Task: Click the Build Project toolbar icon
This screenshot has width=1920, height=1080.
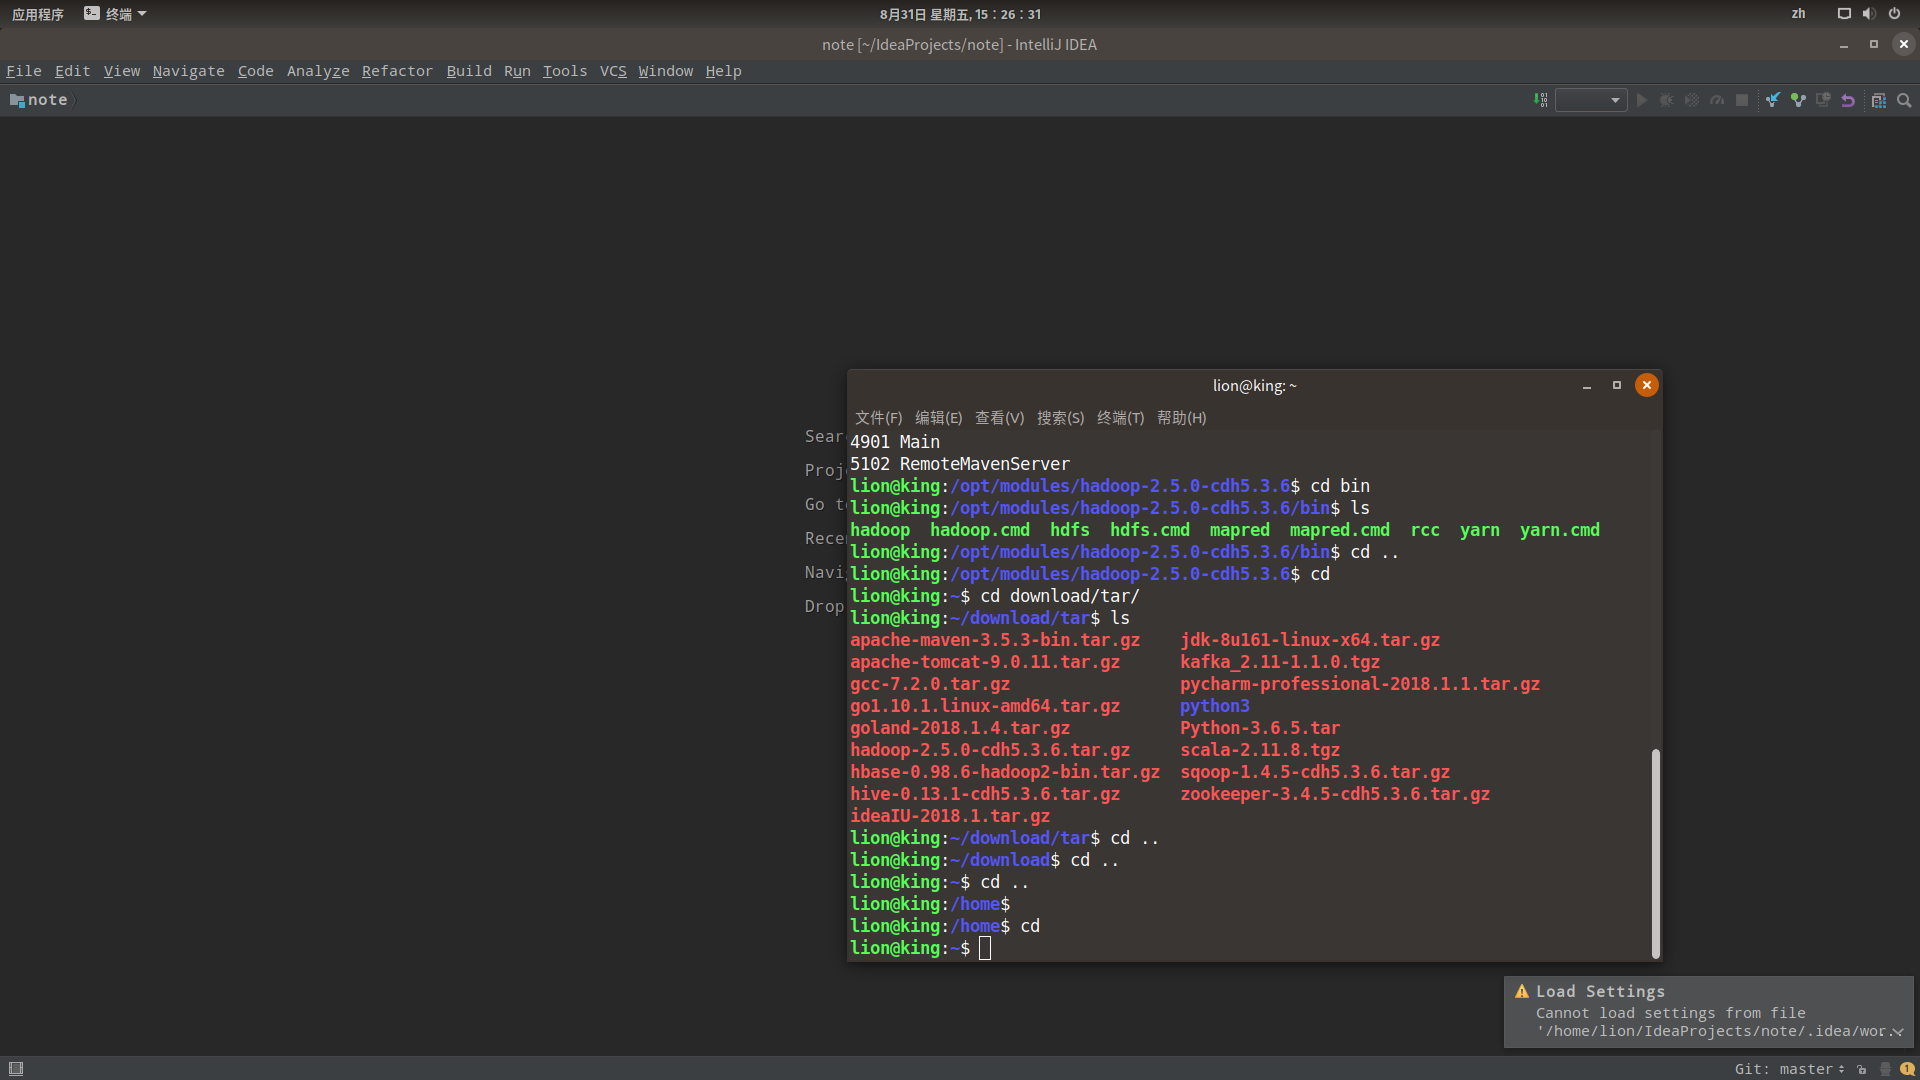Action: [x=1541, y=100]
